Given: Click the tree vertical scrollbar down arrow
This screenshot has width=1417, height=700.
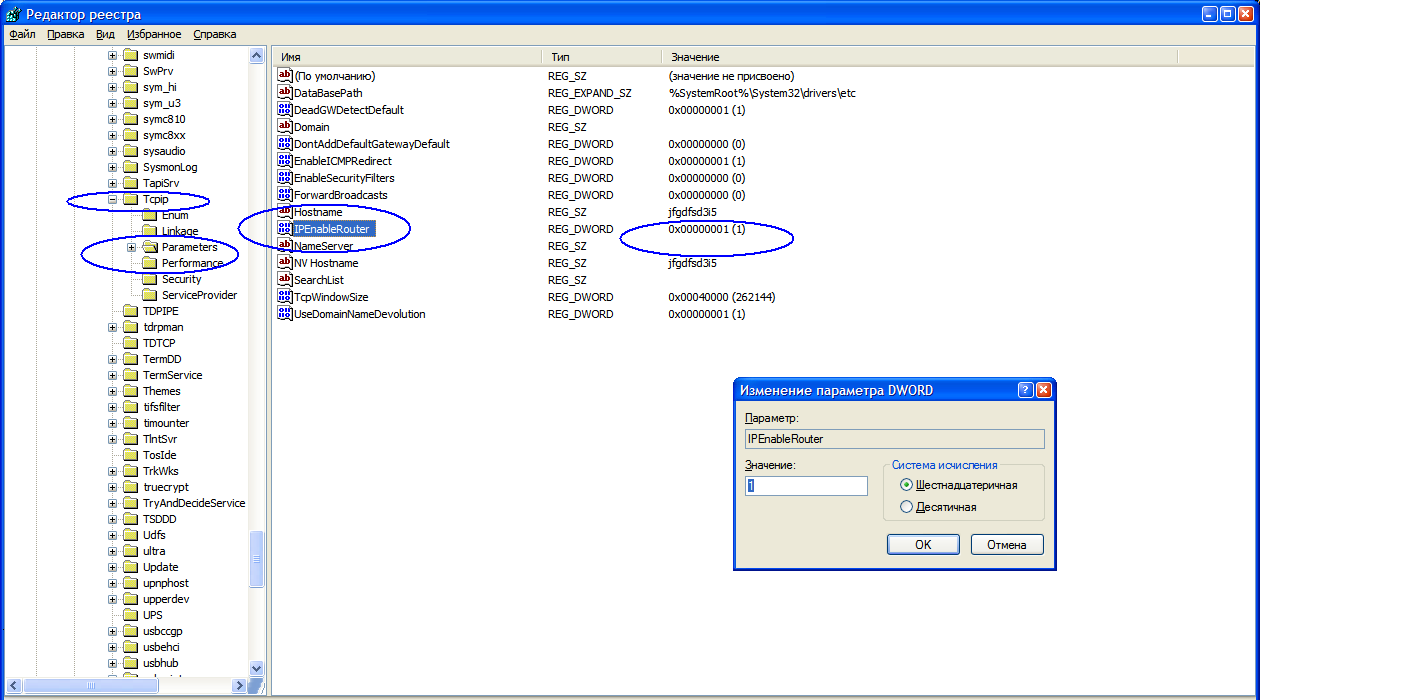Looking at the screenshot, I should click(256, 668).
